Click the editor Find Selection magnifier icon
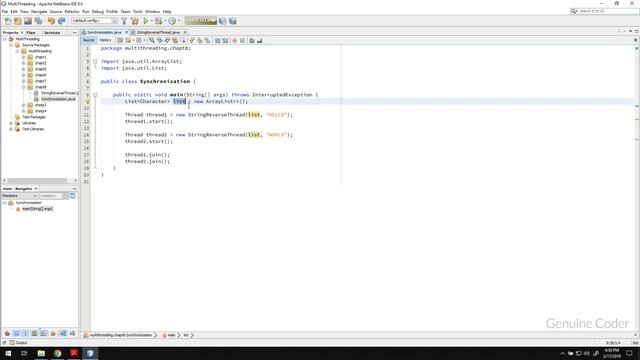The width and height of the screenshot is (640, 360). coord(152,40)
